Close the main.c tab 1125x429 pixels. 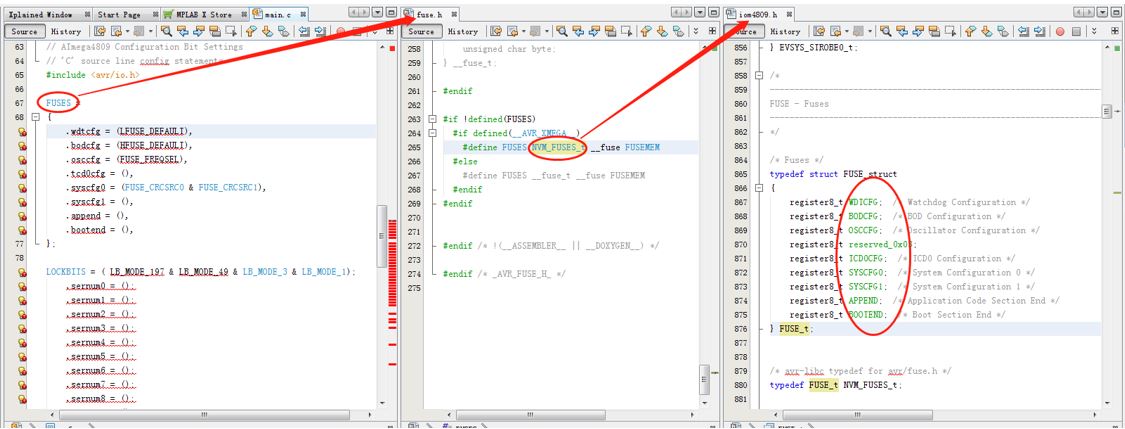tap(303, 14)
